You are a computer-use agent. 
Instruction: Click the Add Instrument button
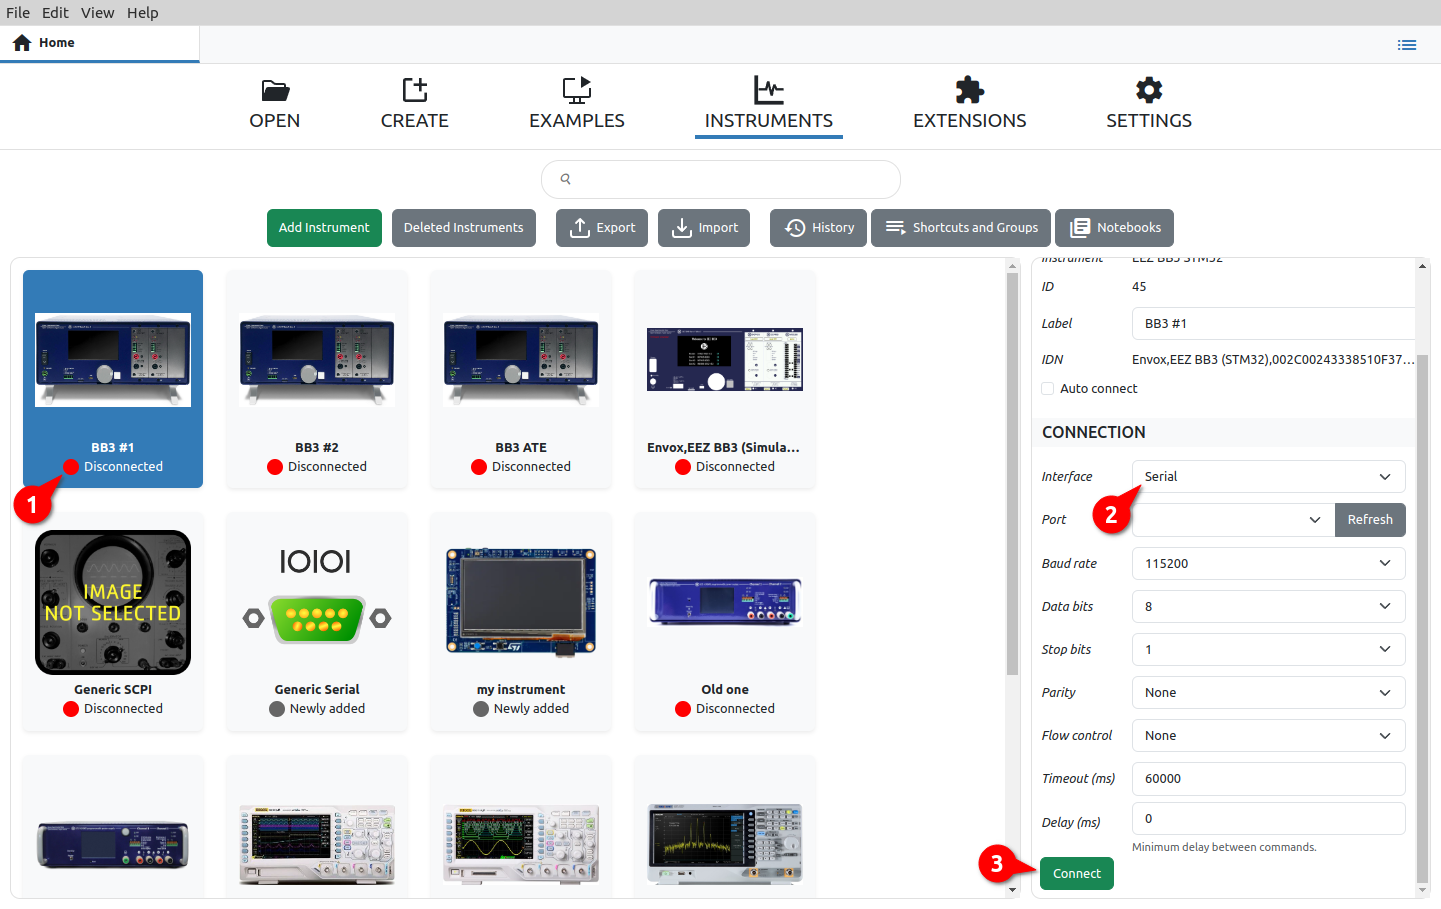(324, 228)
